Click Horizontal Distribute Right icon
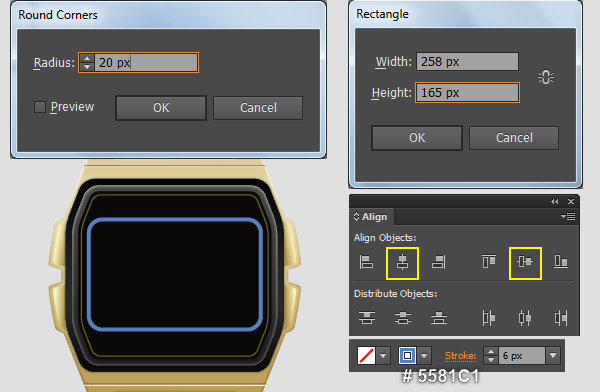The image size is (600, 392). 561,318
